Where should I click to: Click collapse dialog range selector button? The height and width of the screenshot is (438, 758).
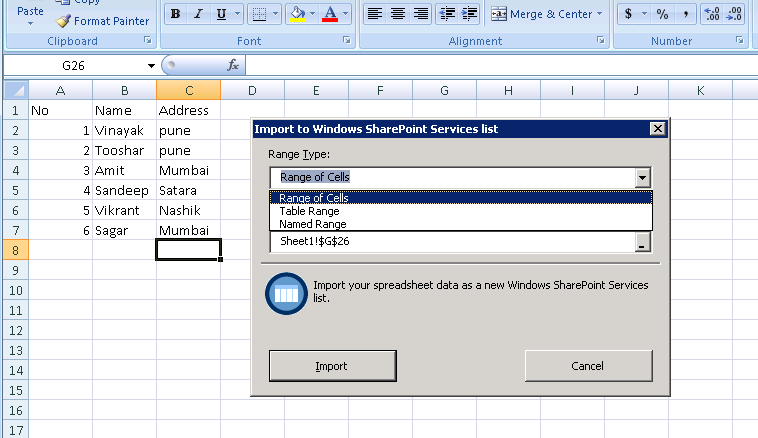[x=642, y=242]
